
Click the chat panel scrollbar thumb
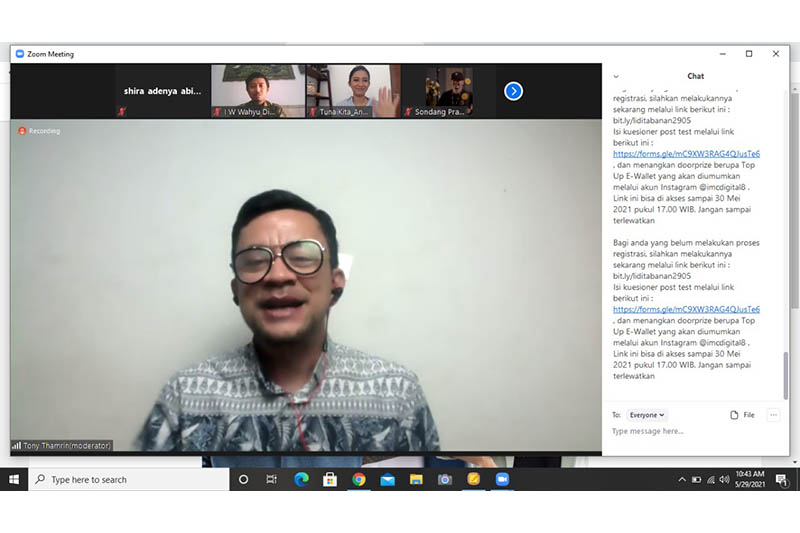pyautogui.click(x=786, y=376)
